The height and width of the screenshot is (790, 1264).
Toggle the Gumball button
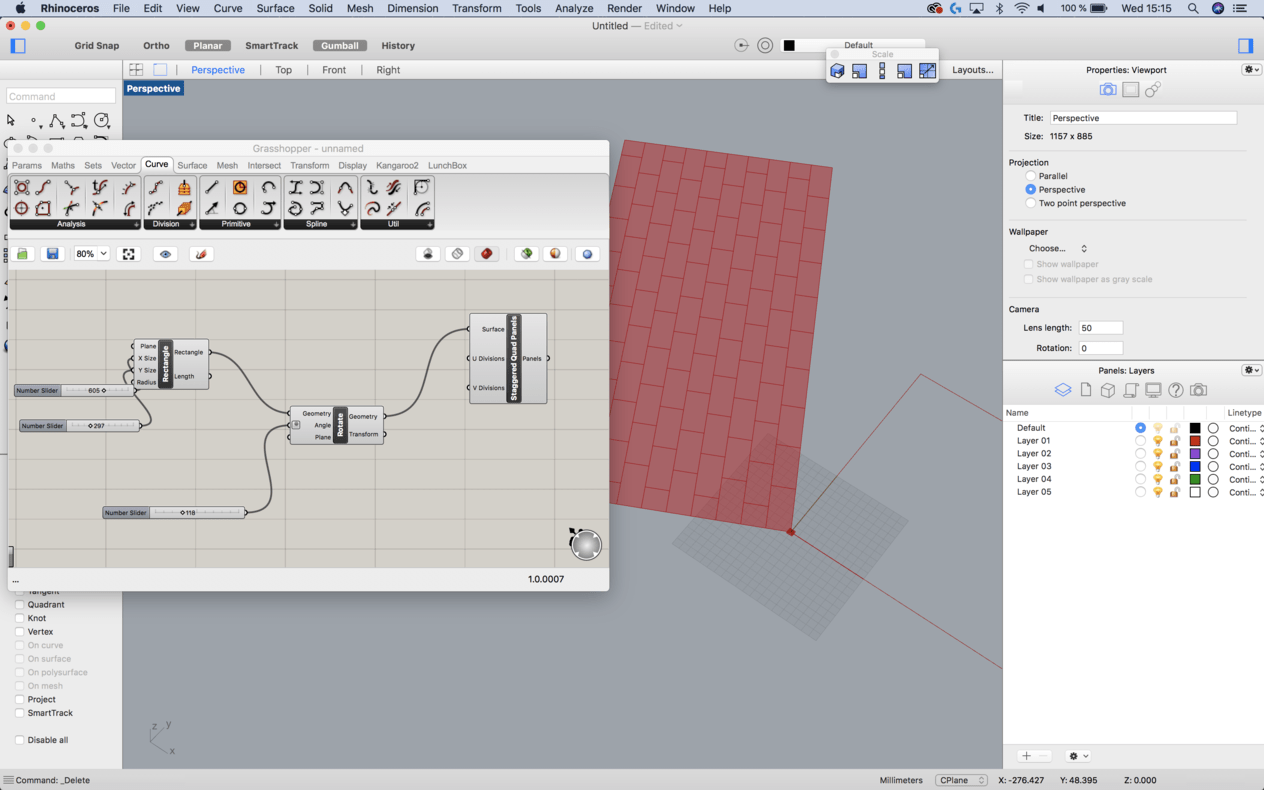(340, 46)
